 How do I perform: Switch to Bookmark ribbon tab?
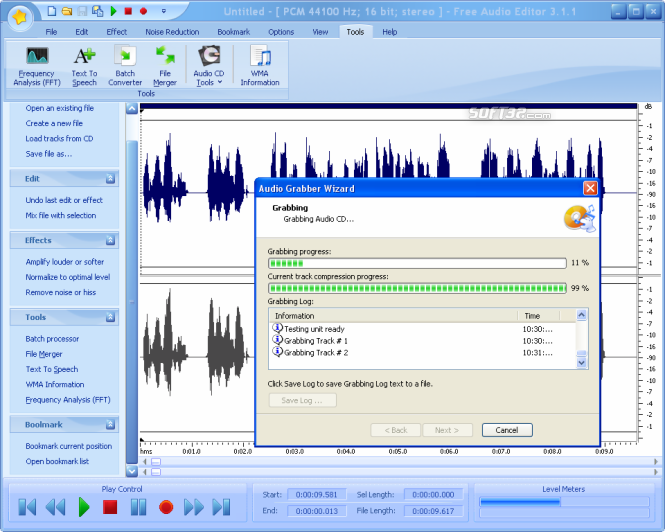pyautogui.click(x=234, y=32)
